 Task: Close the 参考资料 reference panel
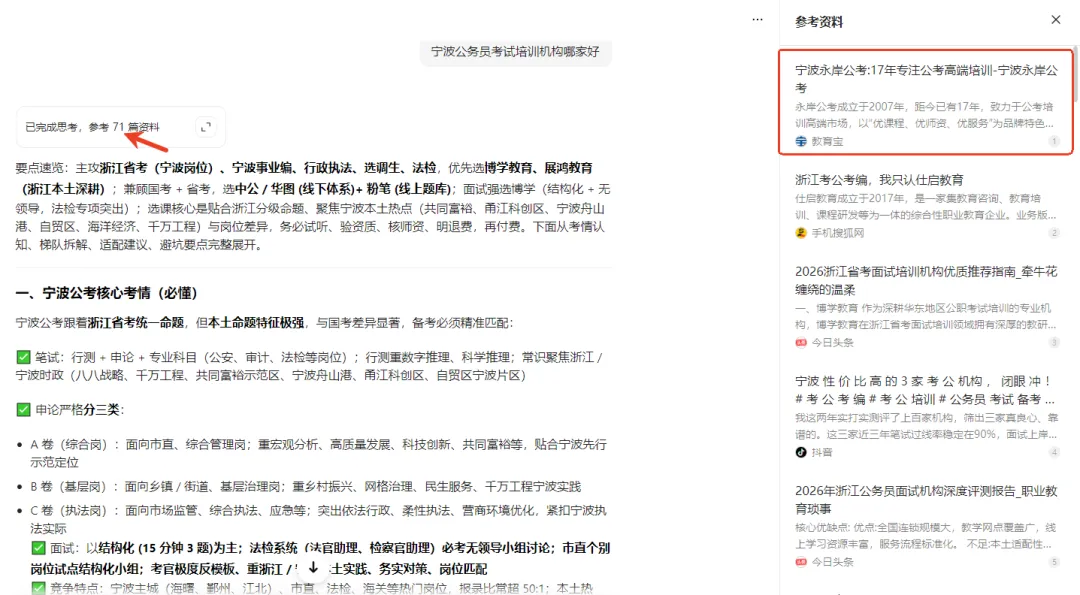[x=1055, y=20]
